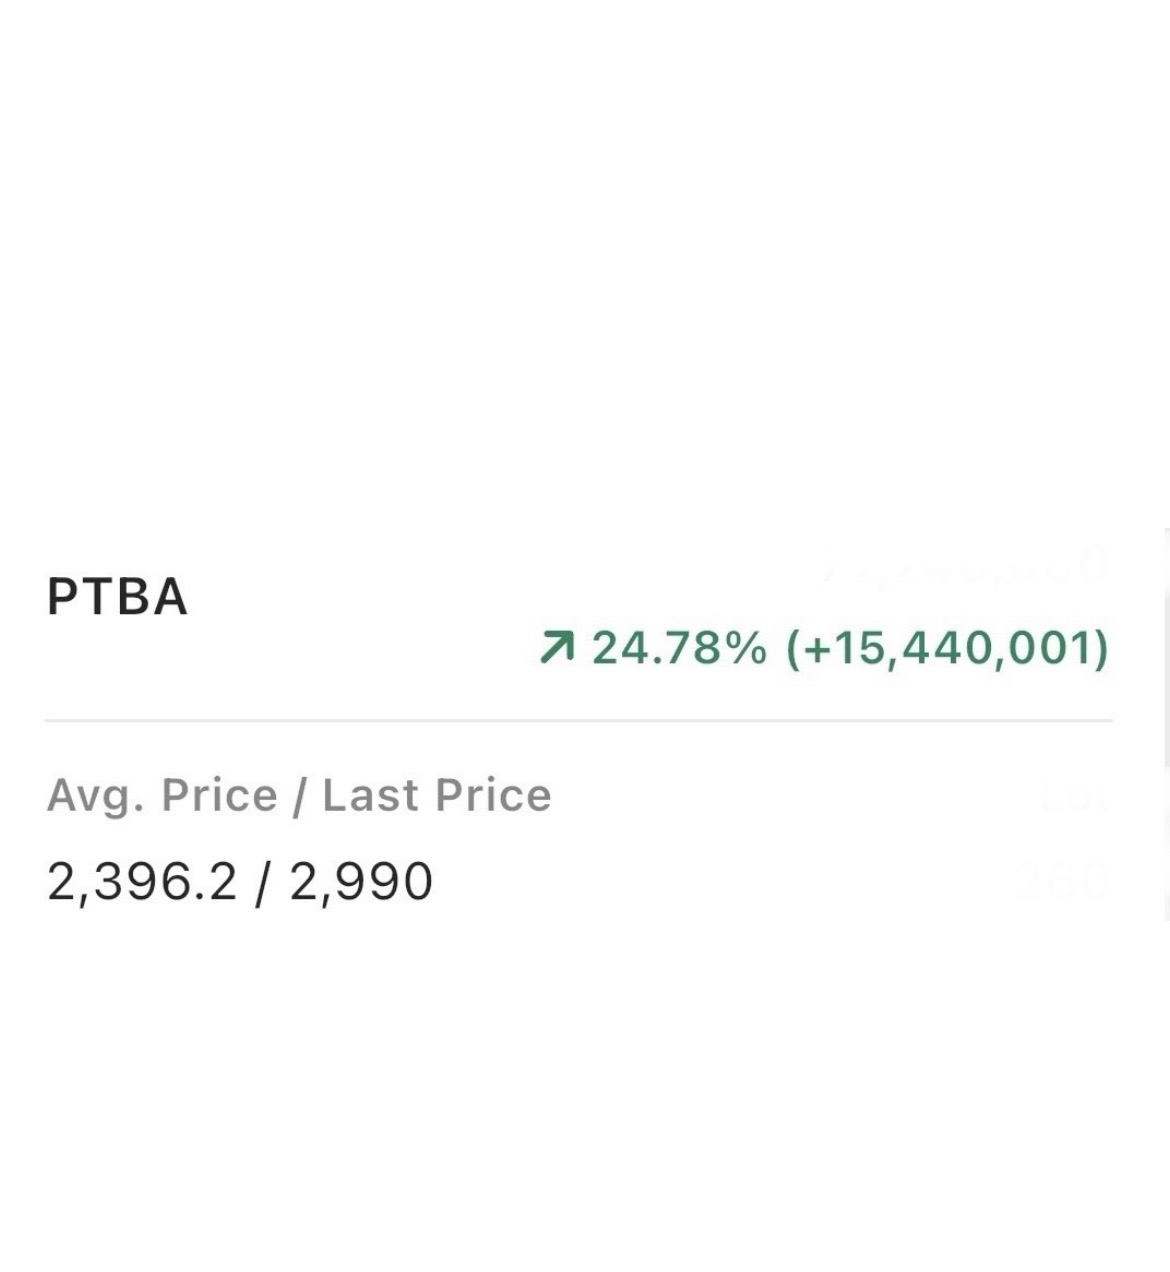Select the 2,990 last price value

tap(361, 882)
